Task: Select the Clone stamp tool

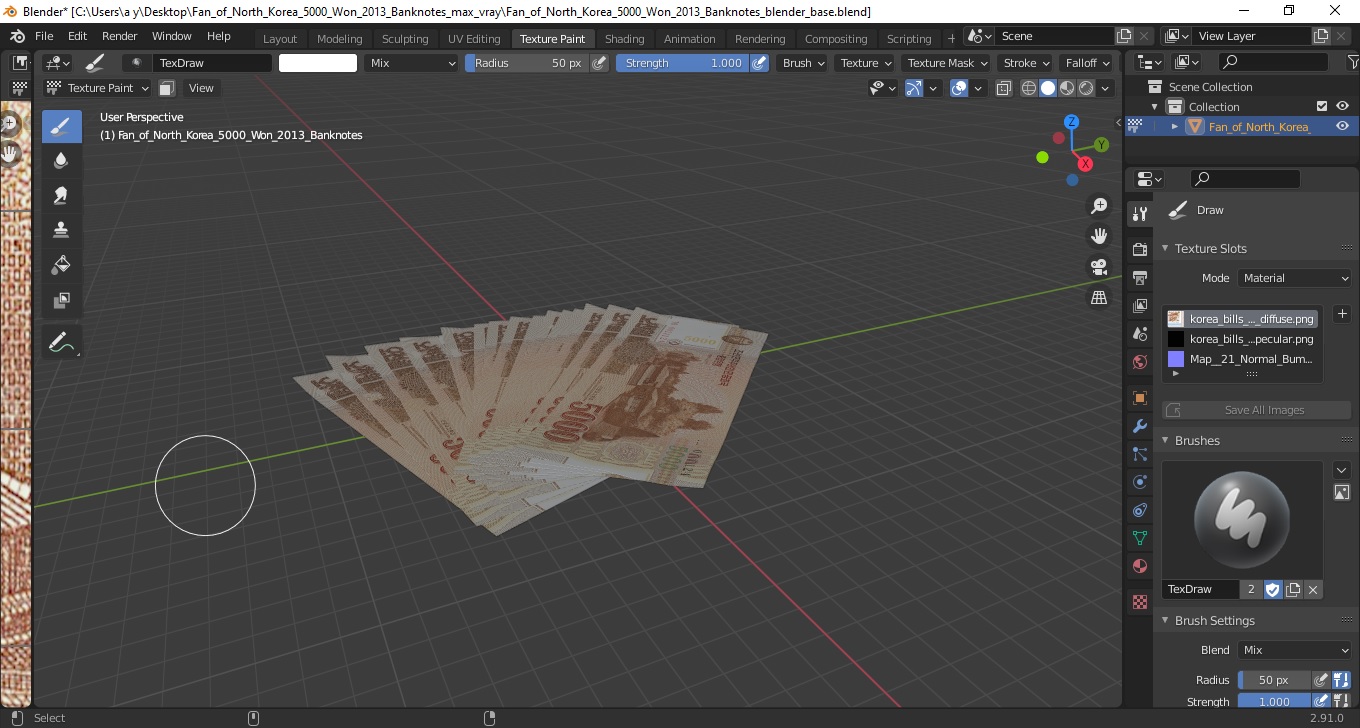Action: (61, 229)
